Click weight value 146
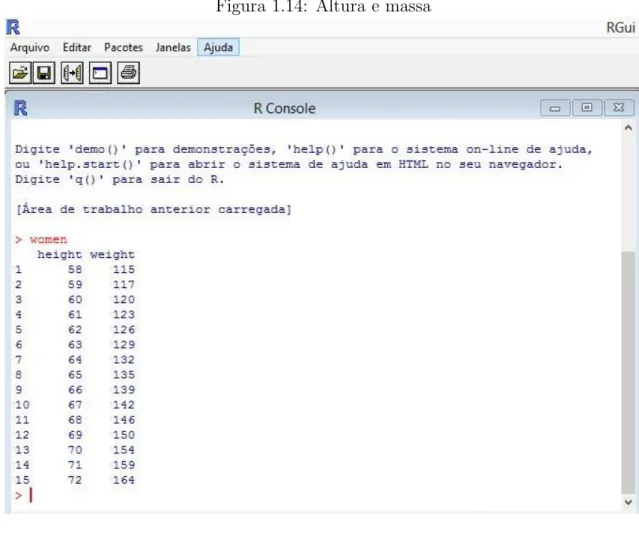 click(124, 420)
